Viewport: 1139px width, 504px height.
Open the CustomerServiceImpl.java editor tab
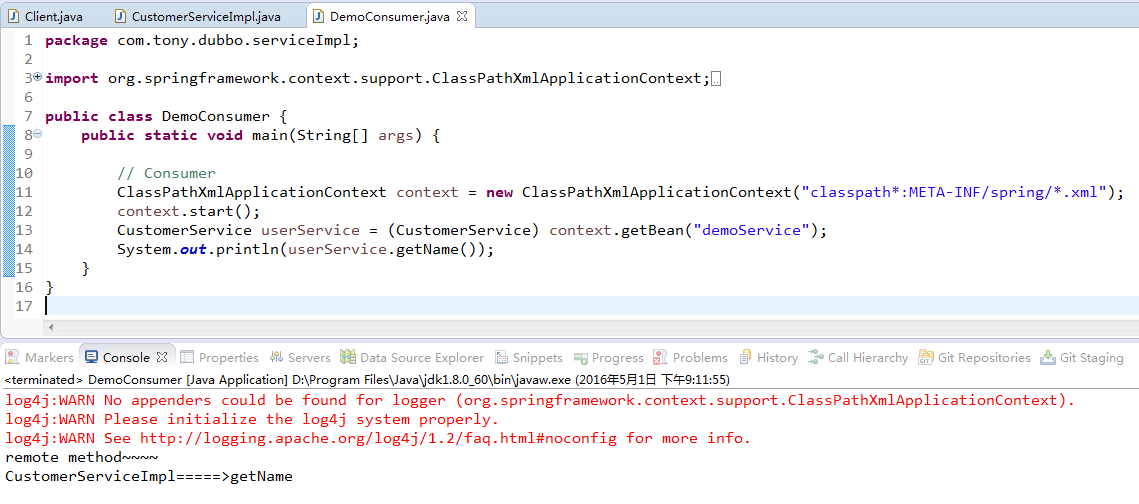206,16
